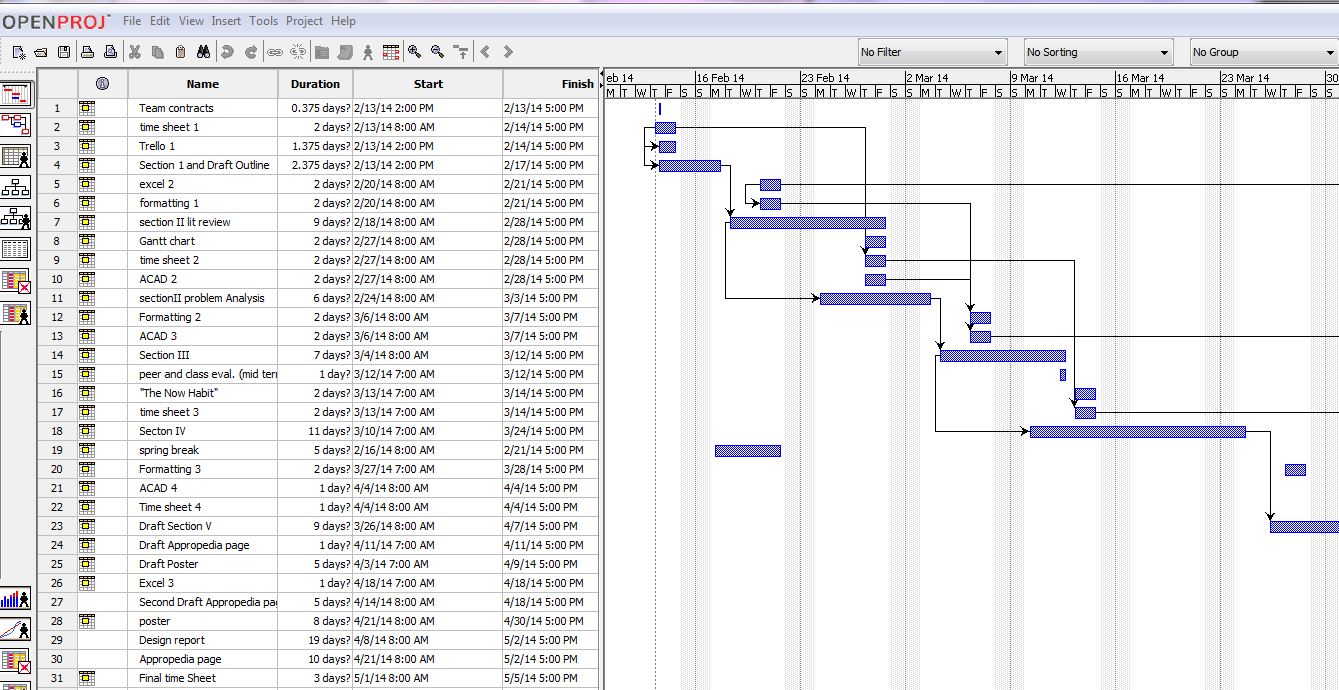This screenshot has height=690, width=1339.
Task: Toggle the Resources view sidebar button
Action: [16, 156]
